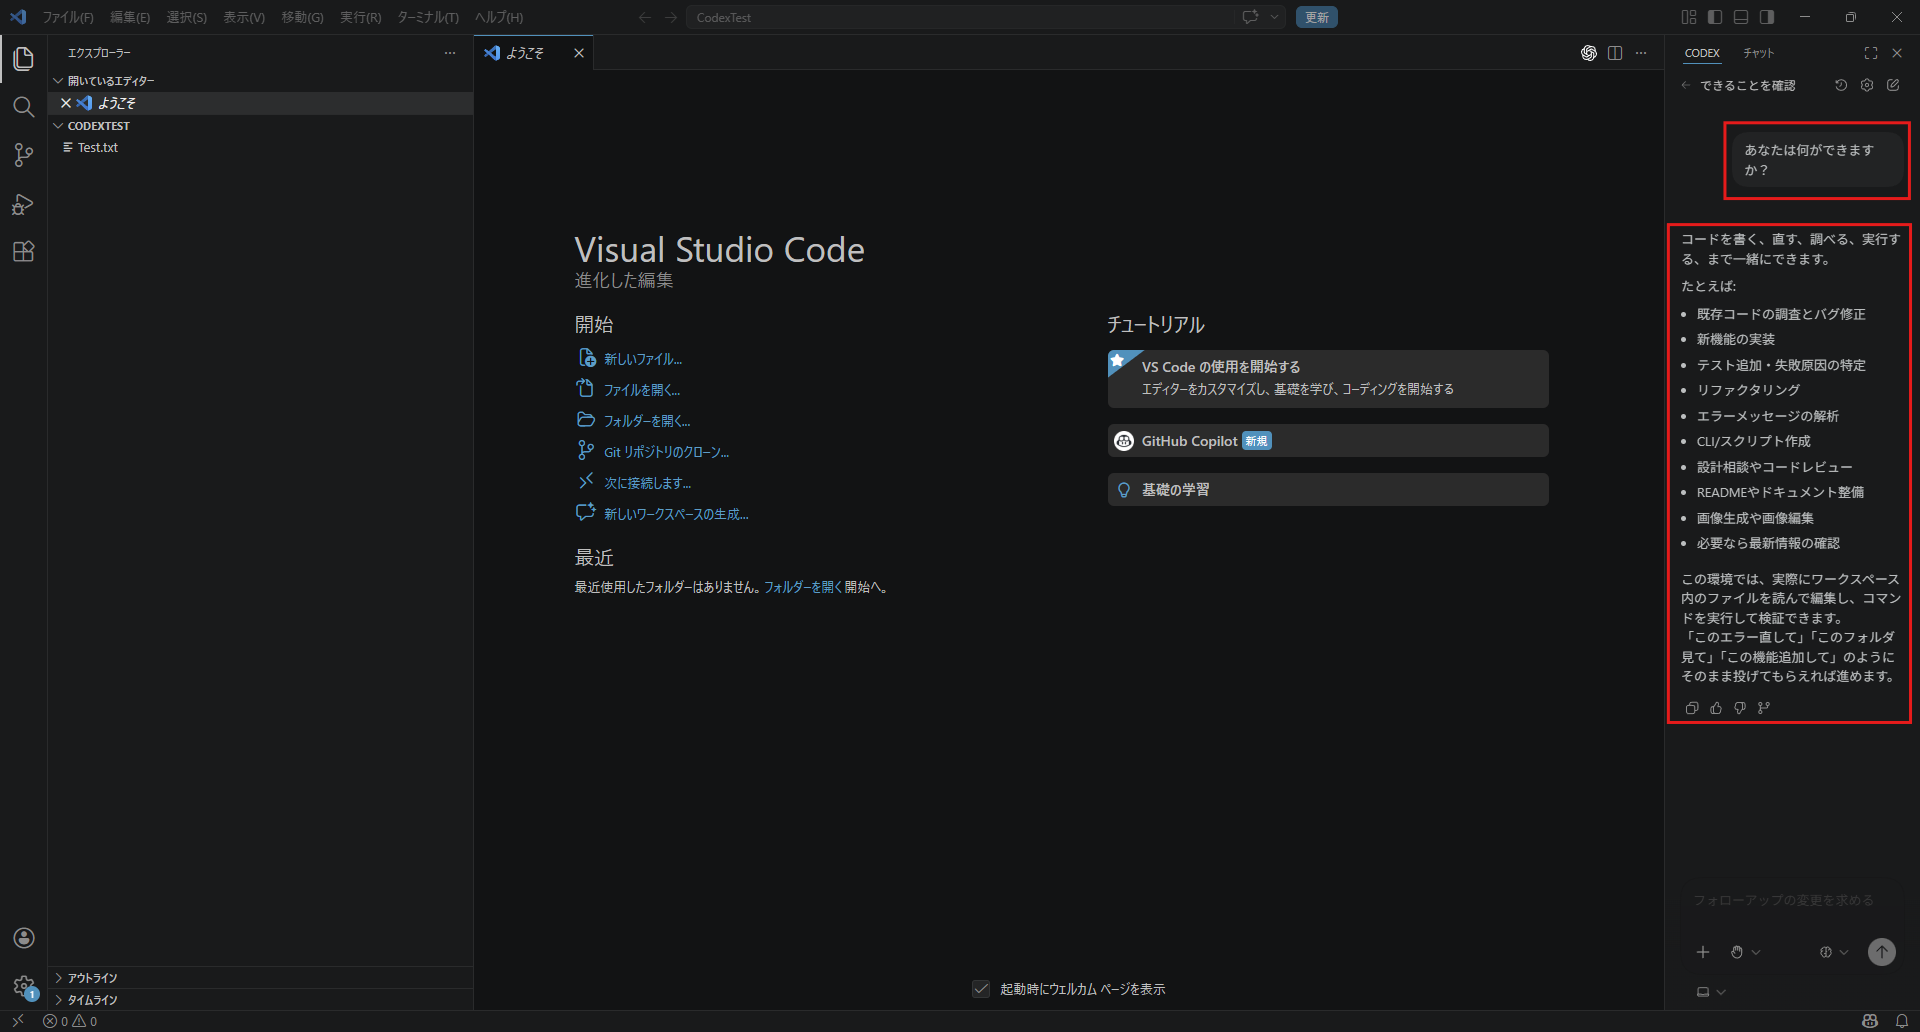1920x1032 pixels.
Task: Open Codex task history clock icon
Action: 1840,86
